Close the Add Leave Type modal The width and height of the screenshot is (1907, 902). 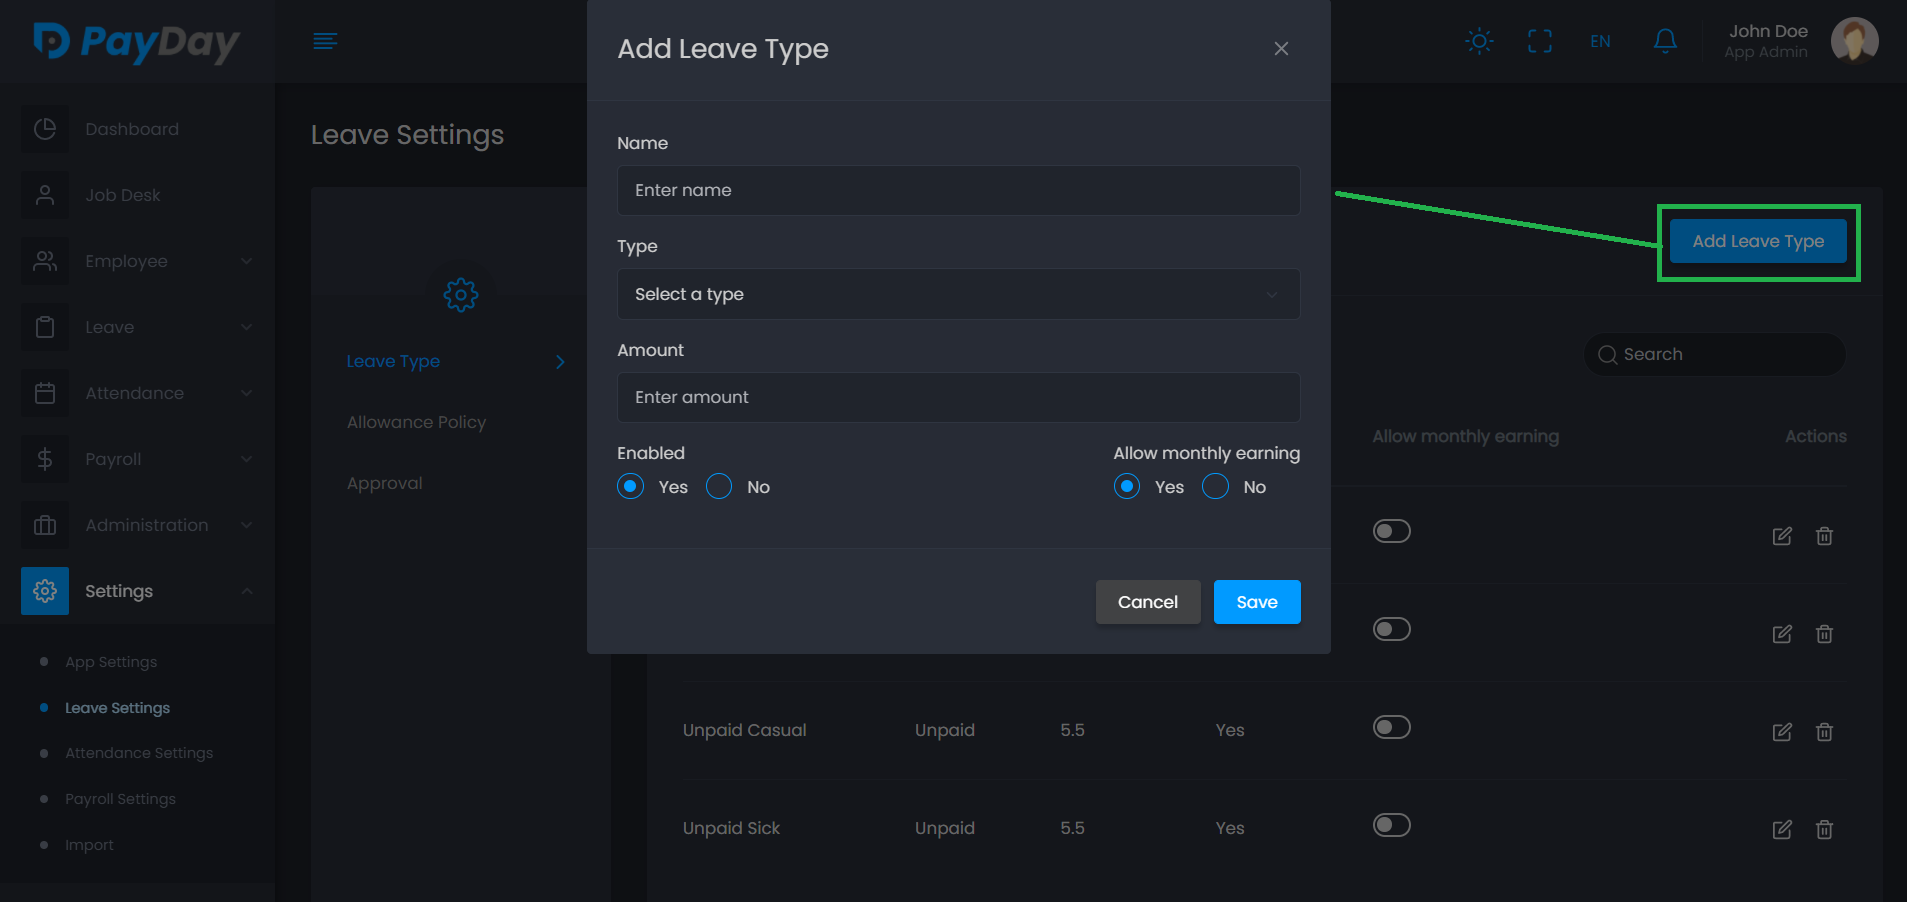click(1281, 49)
